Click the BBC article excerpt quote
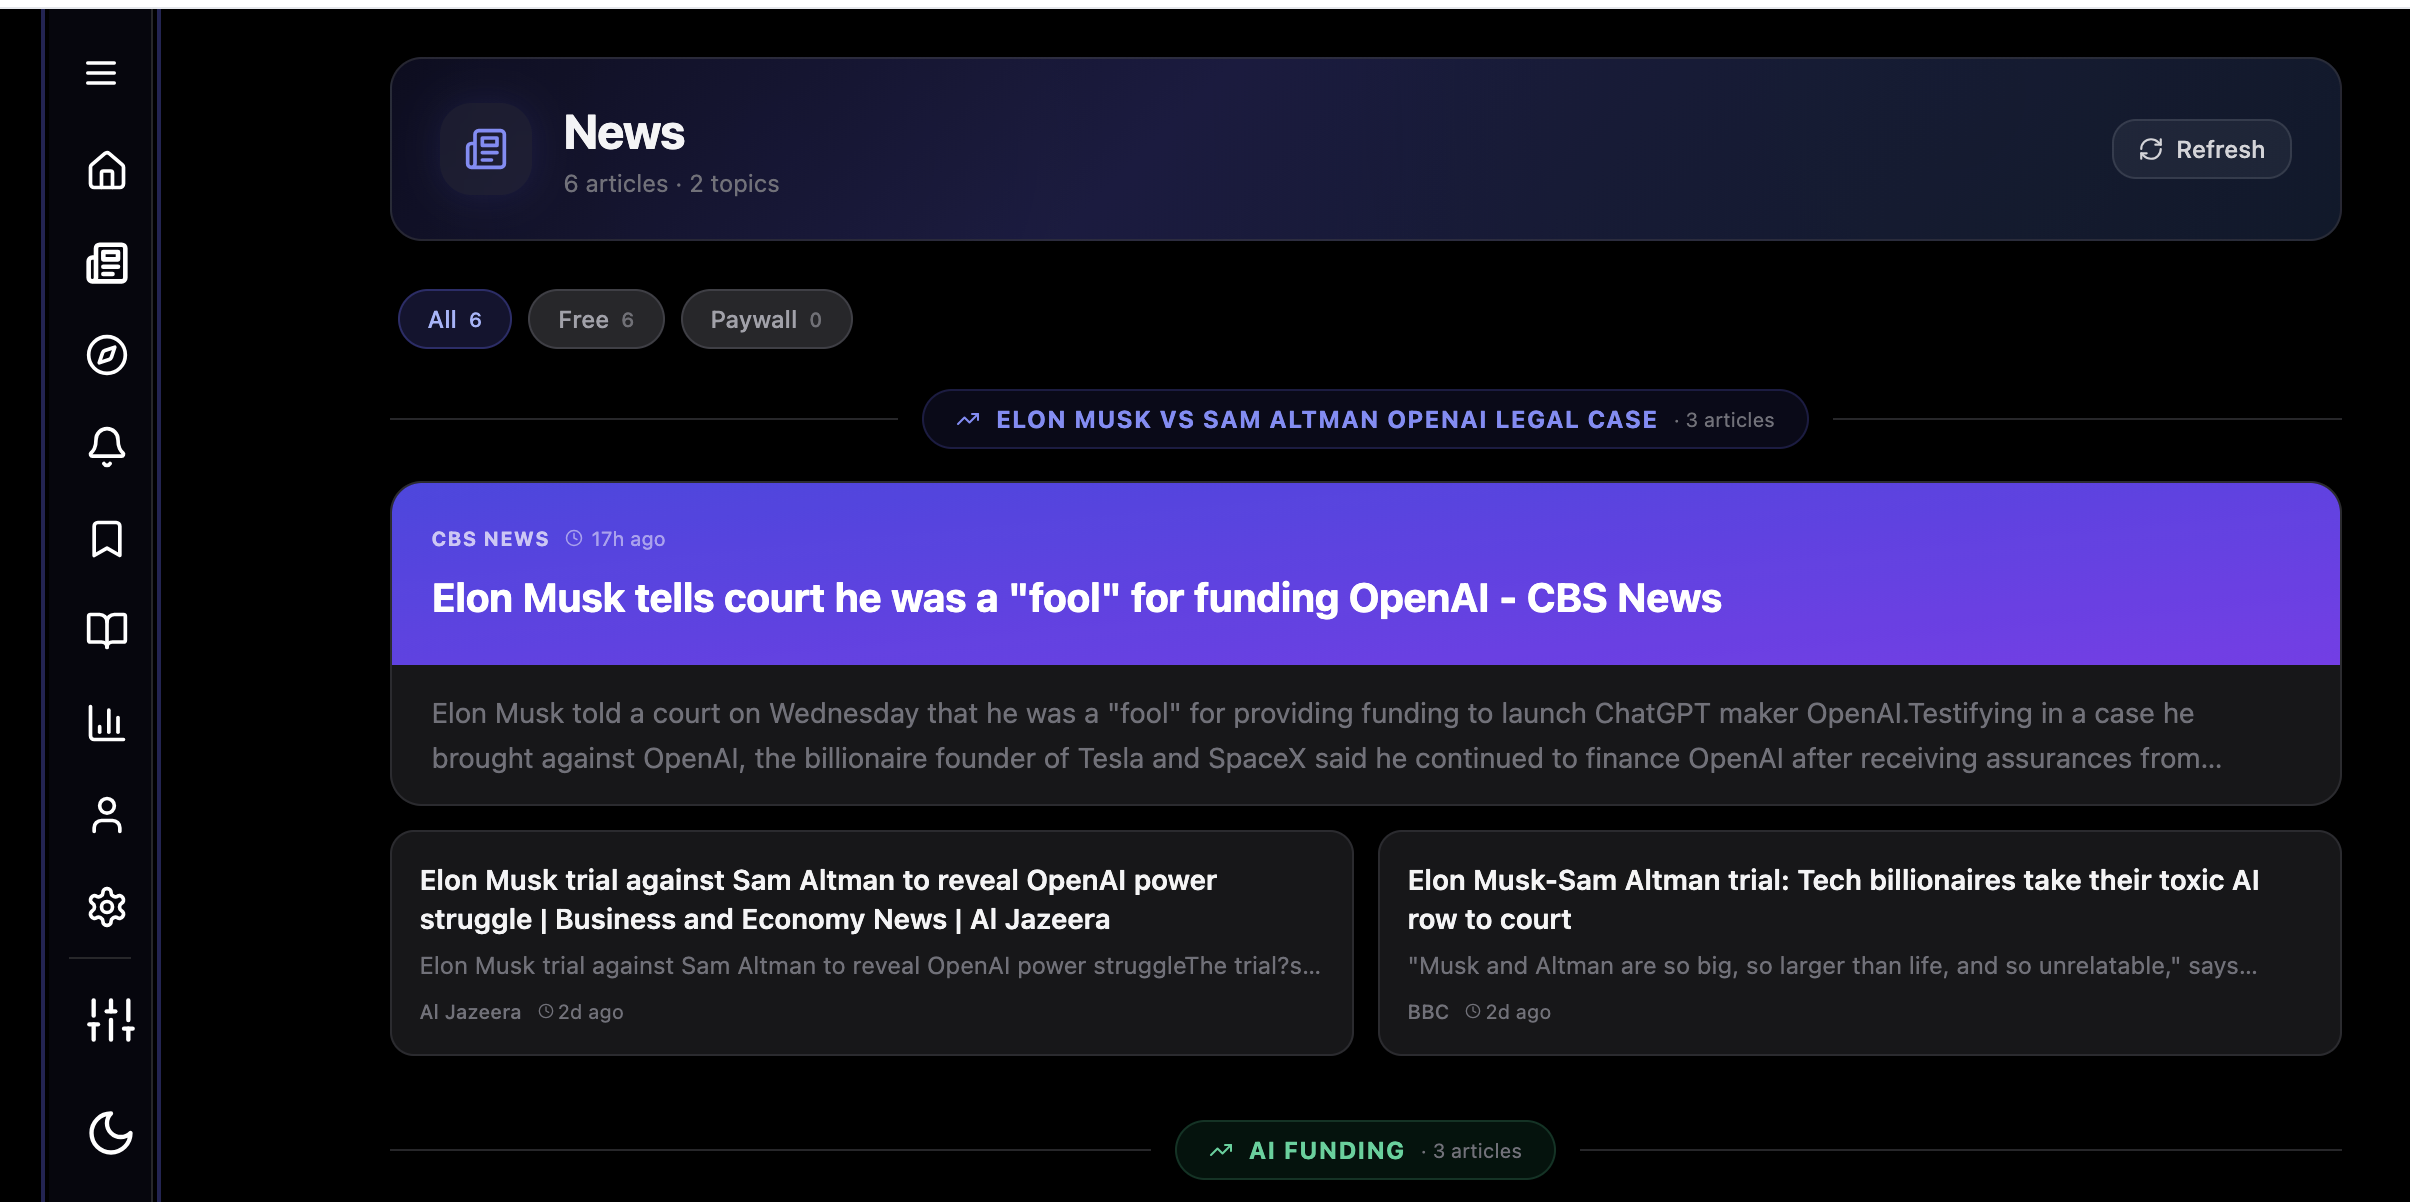The width and height of the screenshot is (2410, 1202). pos(1832,966)
